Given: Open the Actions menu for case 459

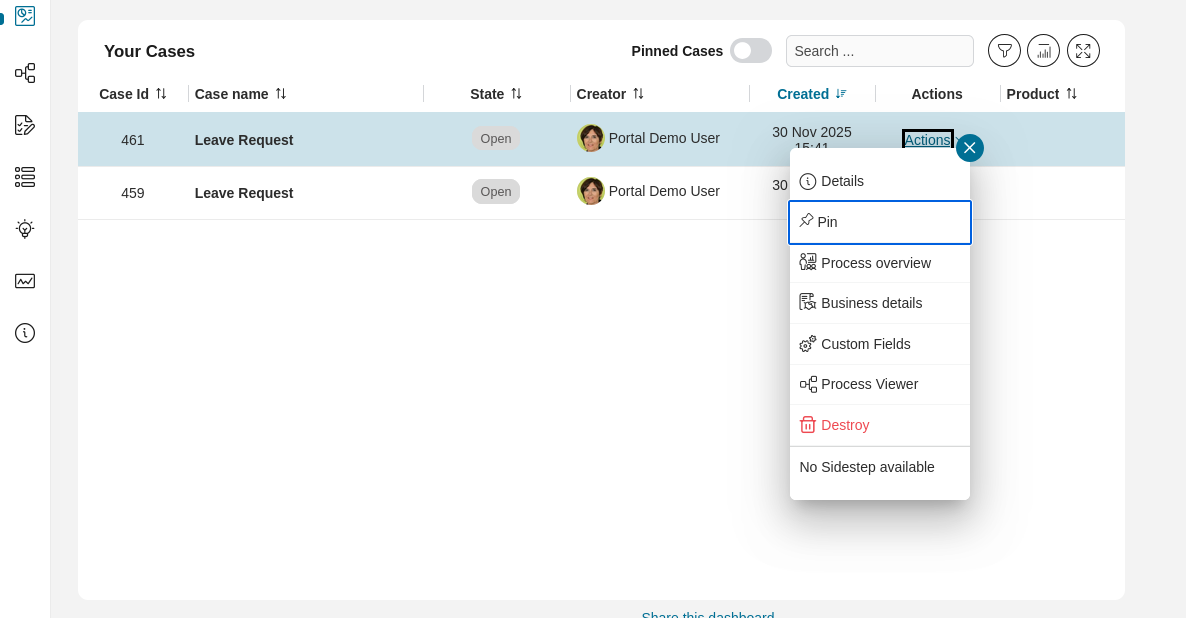Looking at the screenshot, I should coord(927,191).
